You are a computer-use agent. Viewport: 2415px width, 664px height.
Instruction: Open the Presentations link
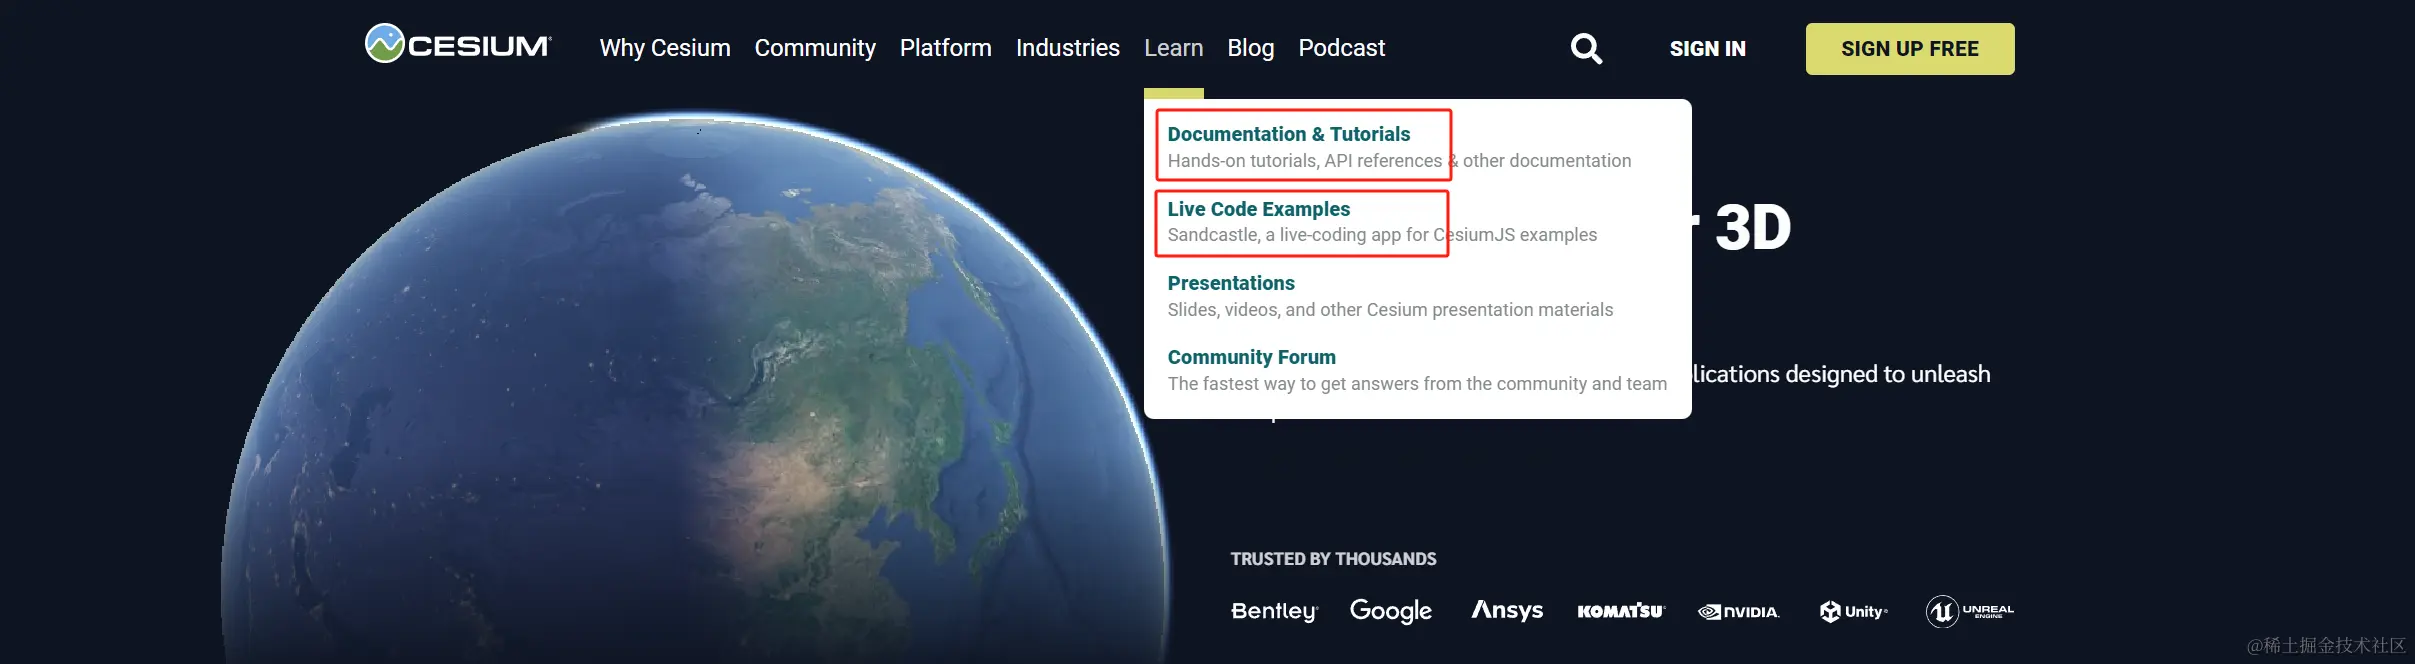(x=1231, y=283)
